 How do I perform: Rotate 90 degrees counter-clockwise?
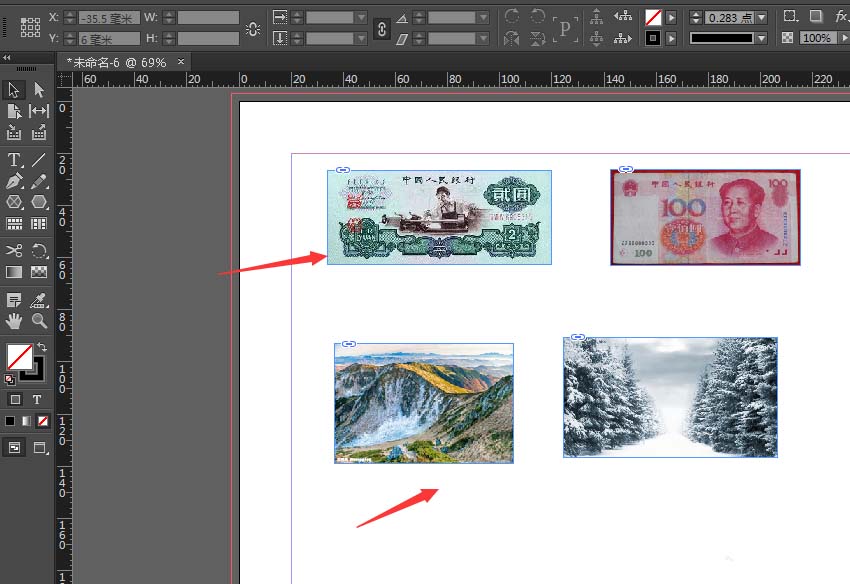[537, 17]
